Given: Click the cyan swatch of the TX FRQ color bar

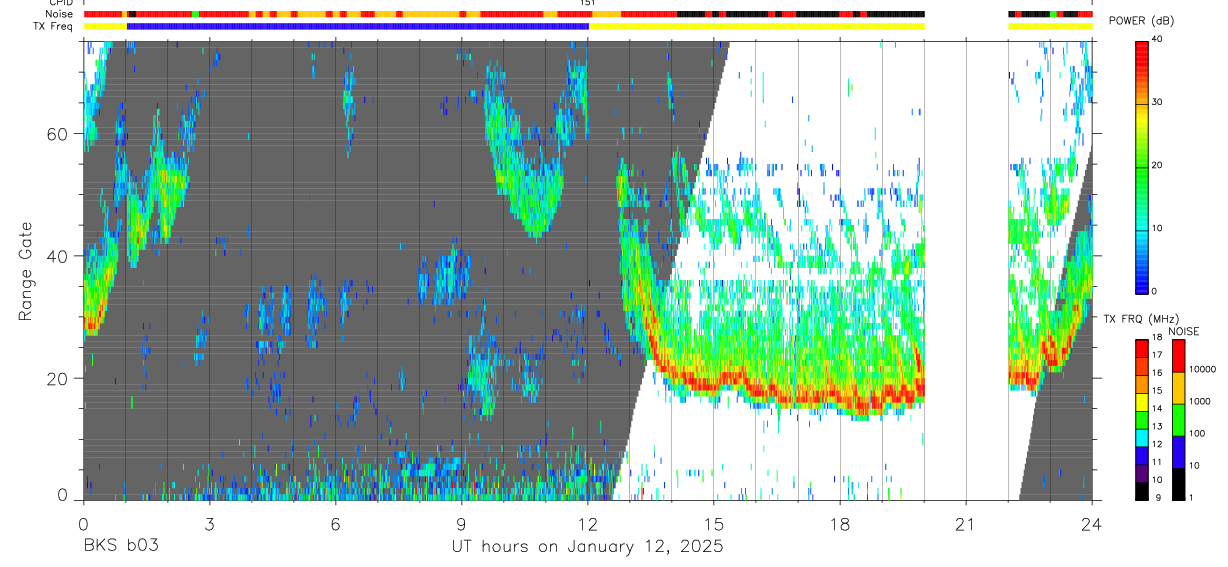Looking at the screenshot, I should click(x=1141, y=438).
